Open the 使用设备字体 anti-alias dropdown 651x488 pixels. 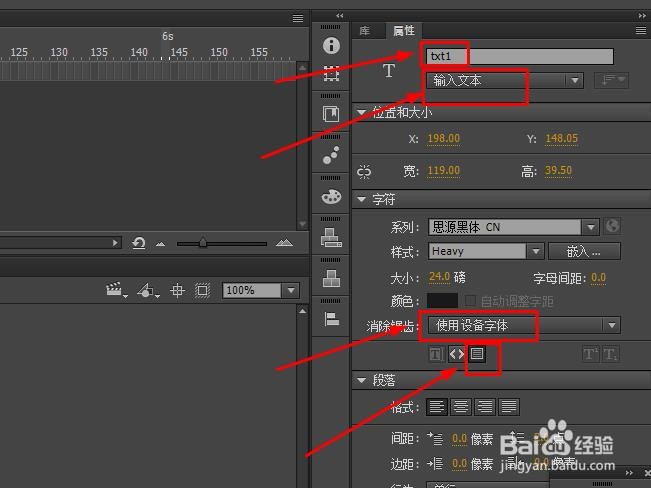(524, 325)
